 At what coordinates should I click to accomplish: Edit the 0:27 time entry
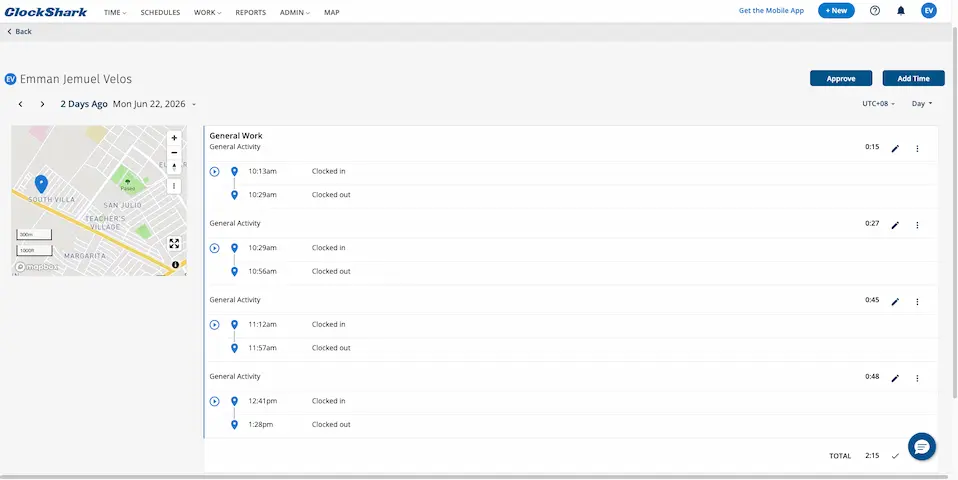[x=895, y=225]
